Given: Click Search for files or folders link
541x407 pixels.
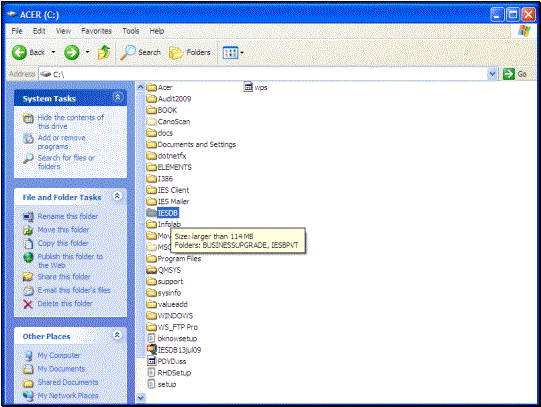Looking at the screenshot, I should coord(66,162).
